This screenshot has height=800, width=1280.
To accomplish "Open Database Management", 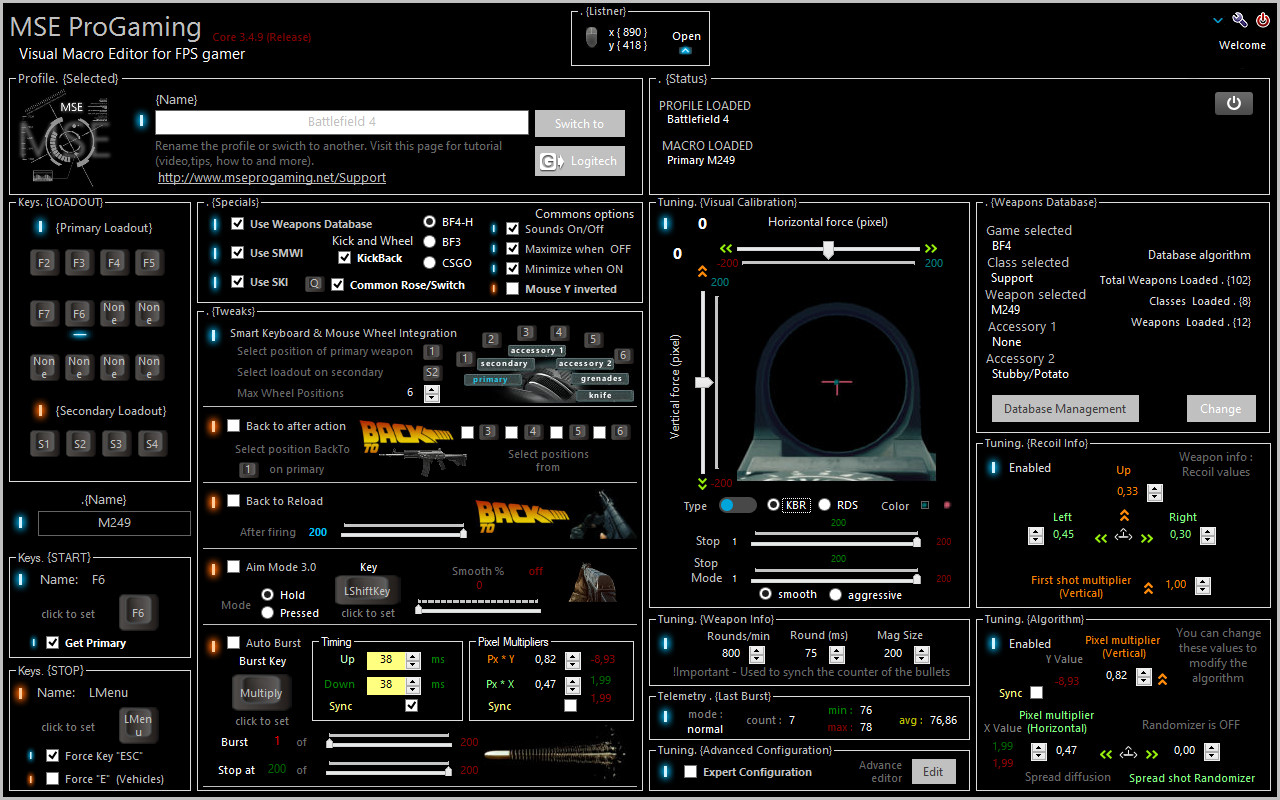I will [1065, 409].
